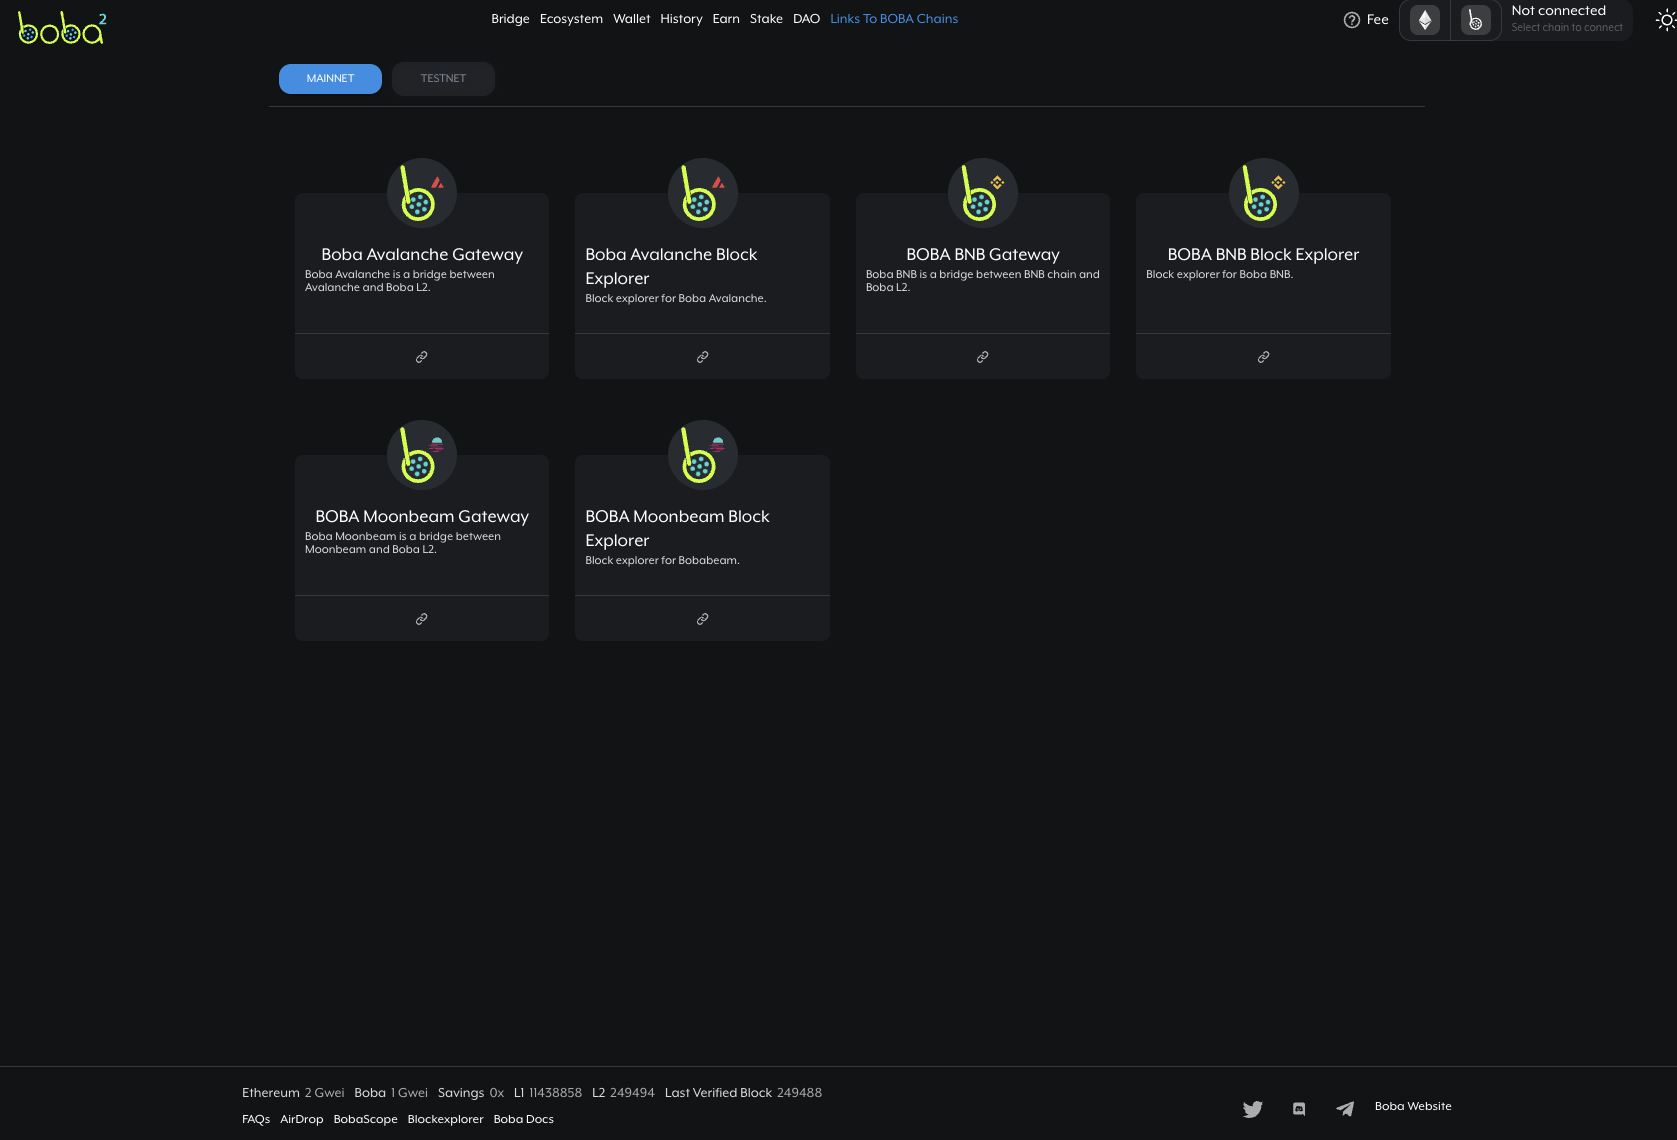The width and height of the screenshot is (1677, 1140).
Task: Click BOBA Moonbeam Gateway title
Action: (422, 517)
